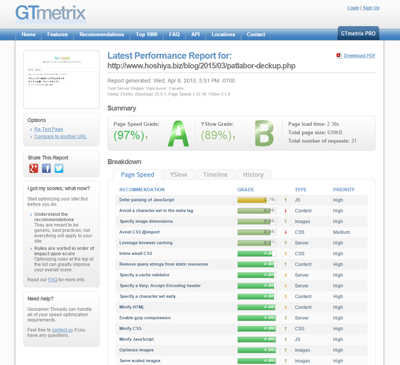Image resolution: width=400 pixels, height=365 pixels.
Task: Click the tested page URL text
Action: [201, 66]
